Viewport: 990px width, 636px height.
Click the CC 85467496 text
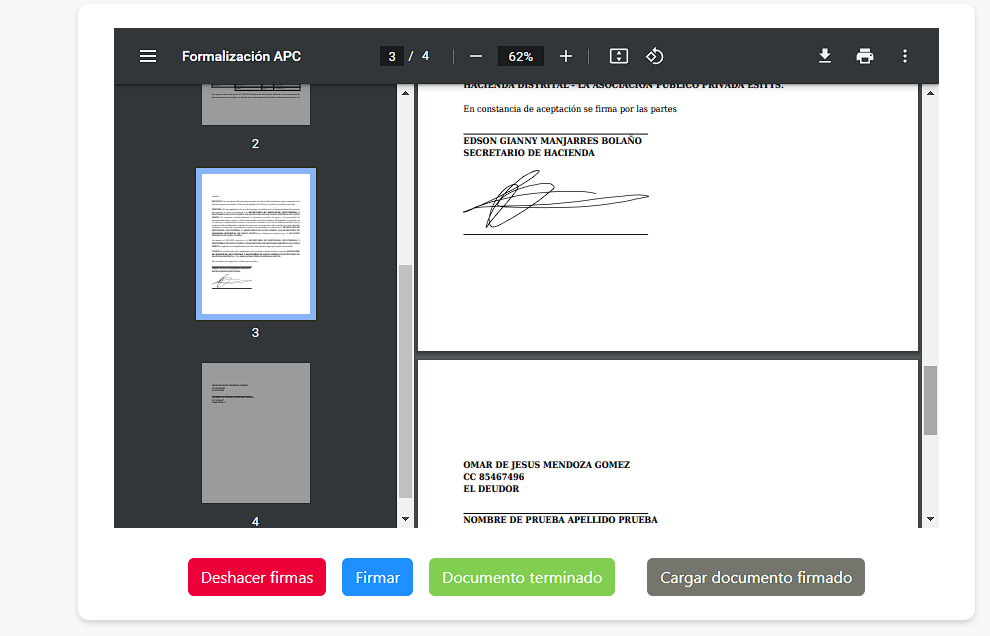(x=494, y=477)
